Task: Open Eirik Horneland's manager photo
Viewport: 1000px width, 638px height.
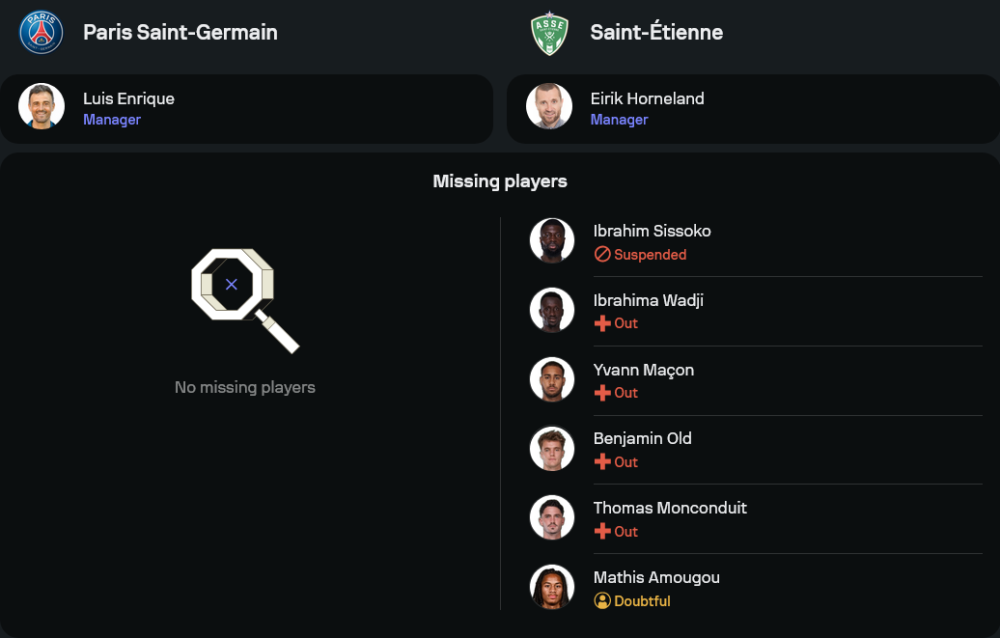Action: click(549, 107)
